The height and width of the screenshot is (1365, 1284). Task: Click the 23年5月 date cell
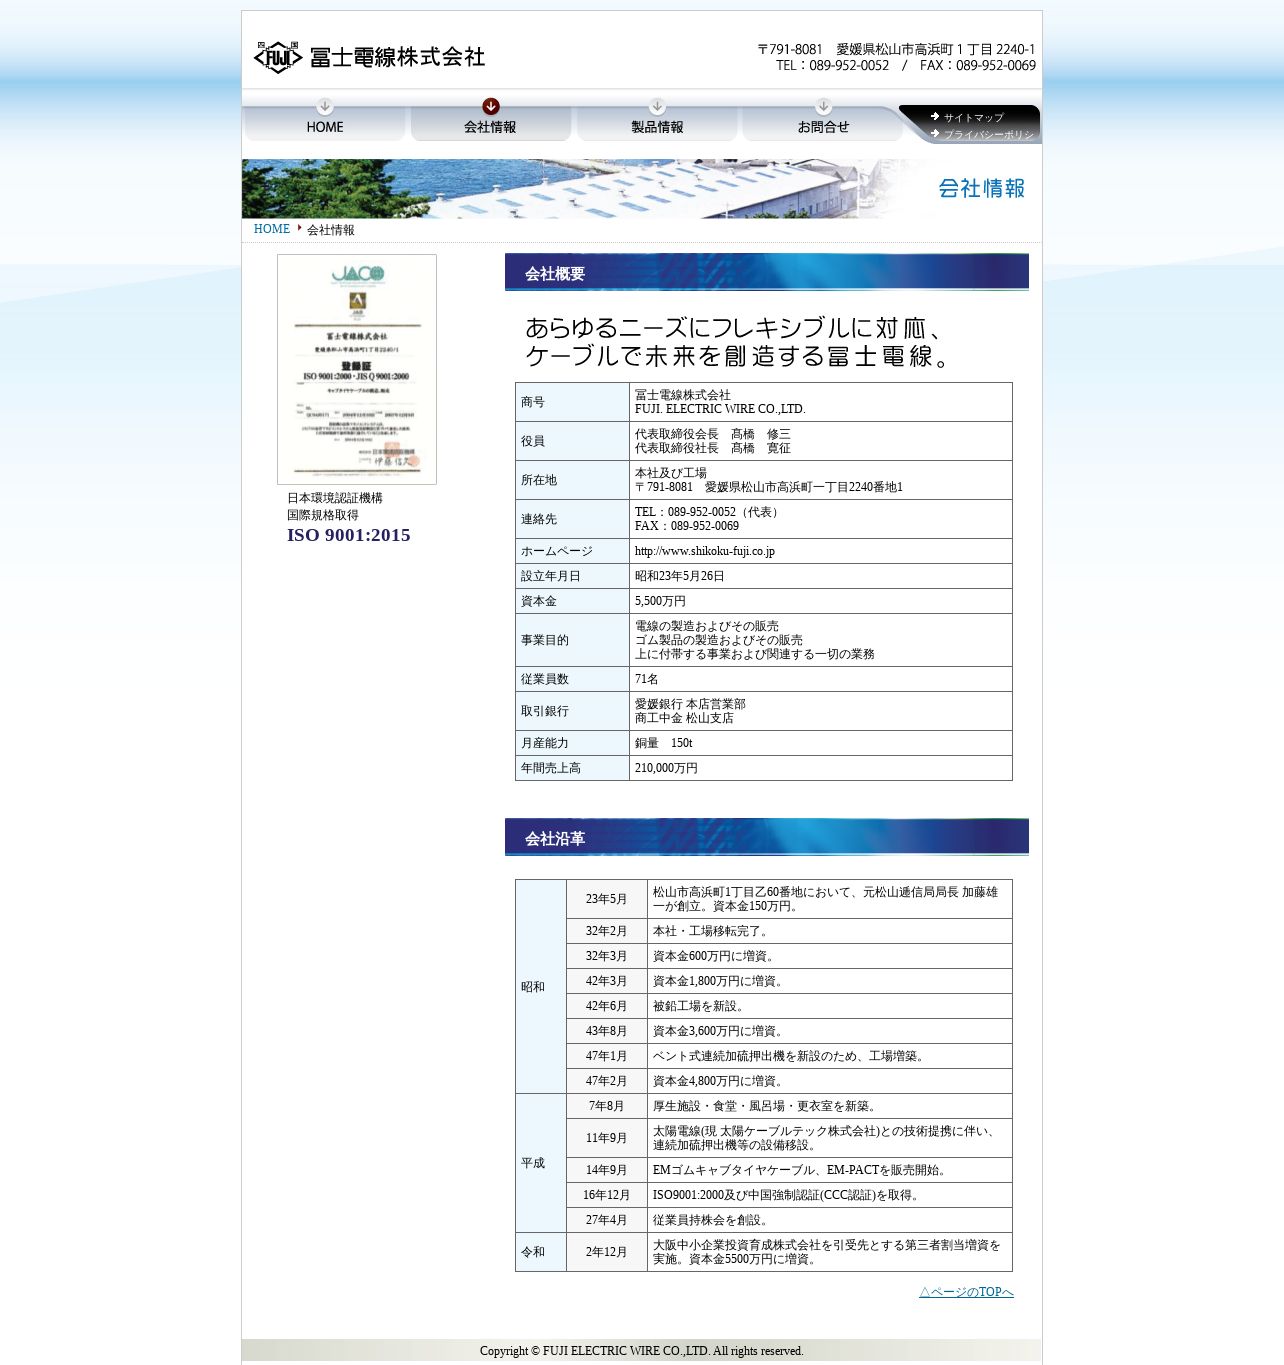607,899
